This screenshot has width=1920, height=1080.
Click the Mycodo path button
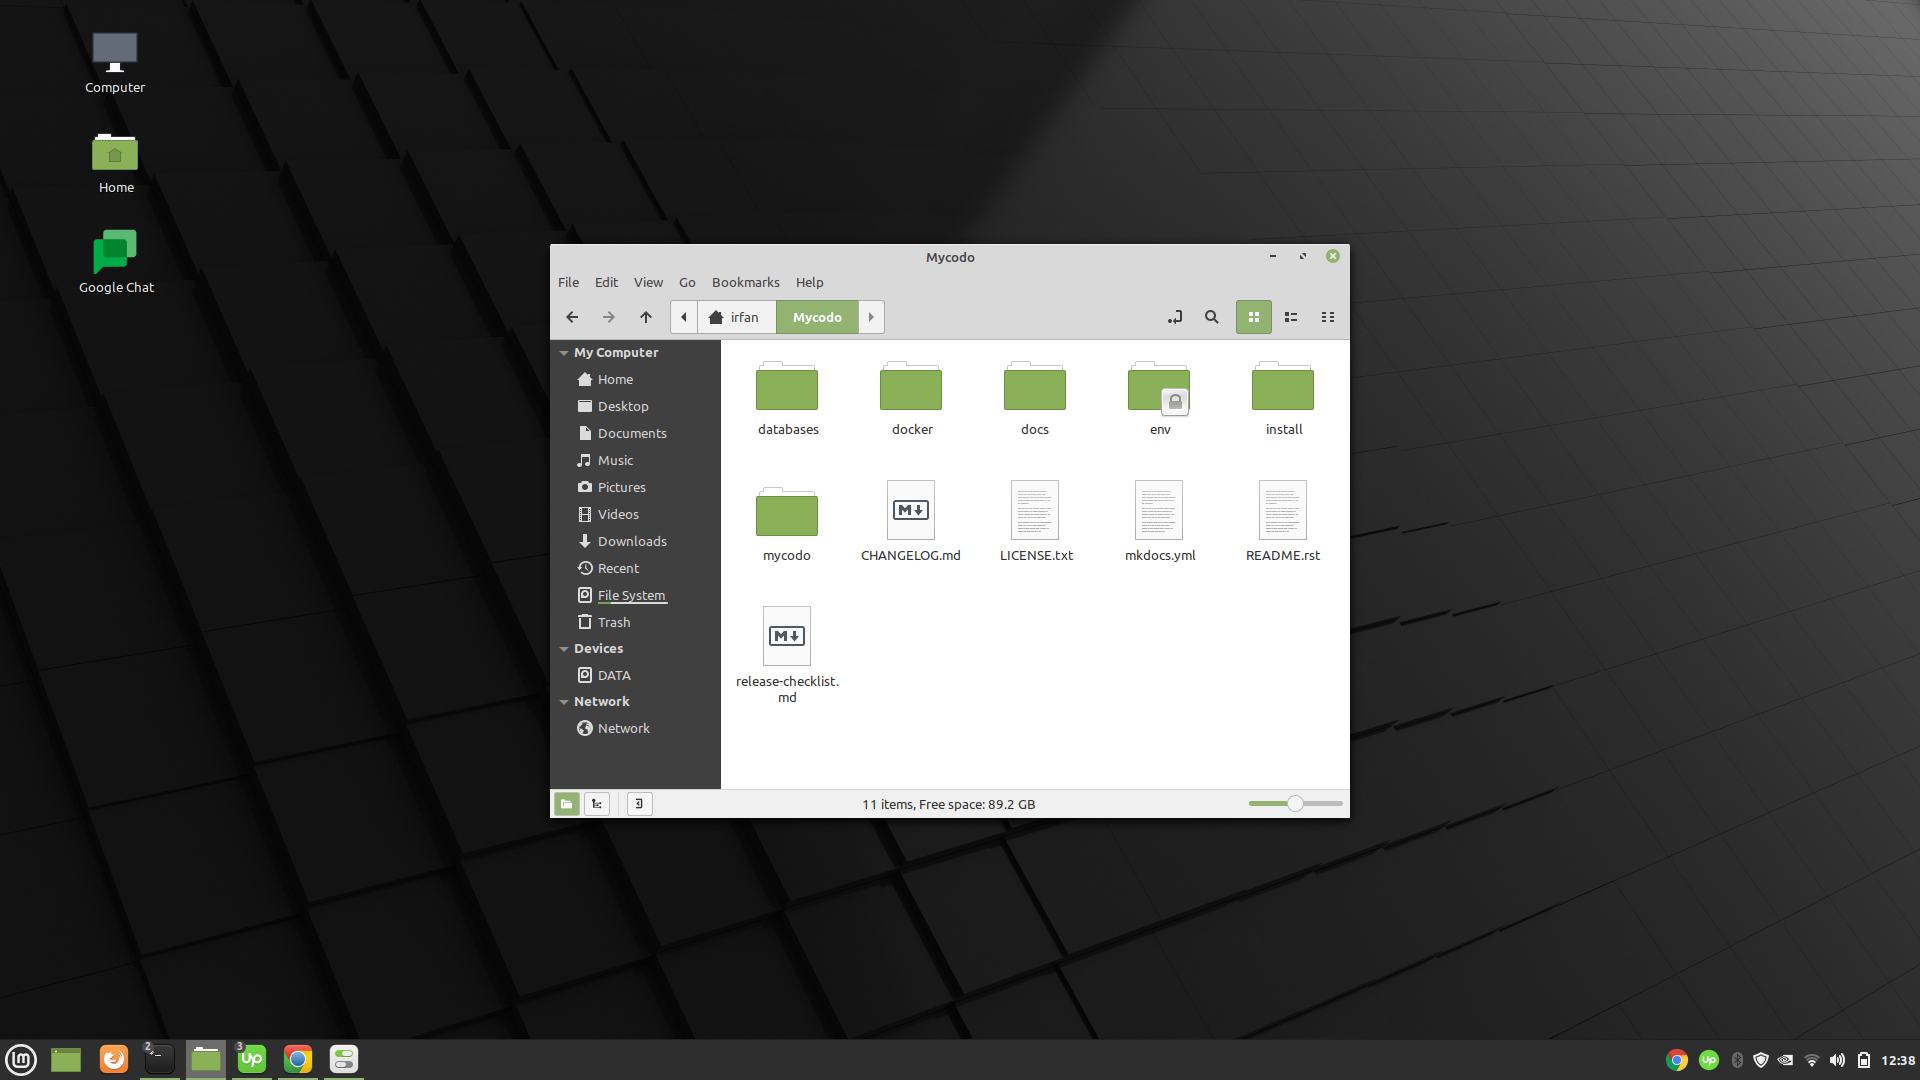817,317
